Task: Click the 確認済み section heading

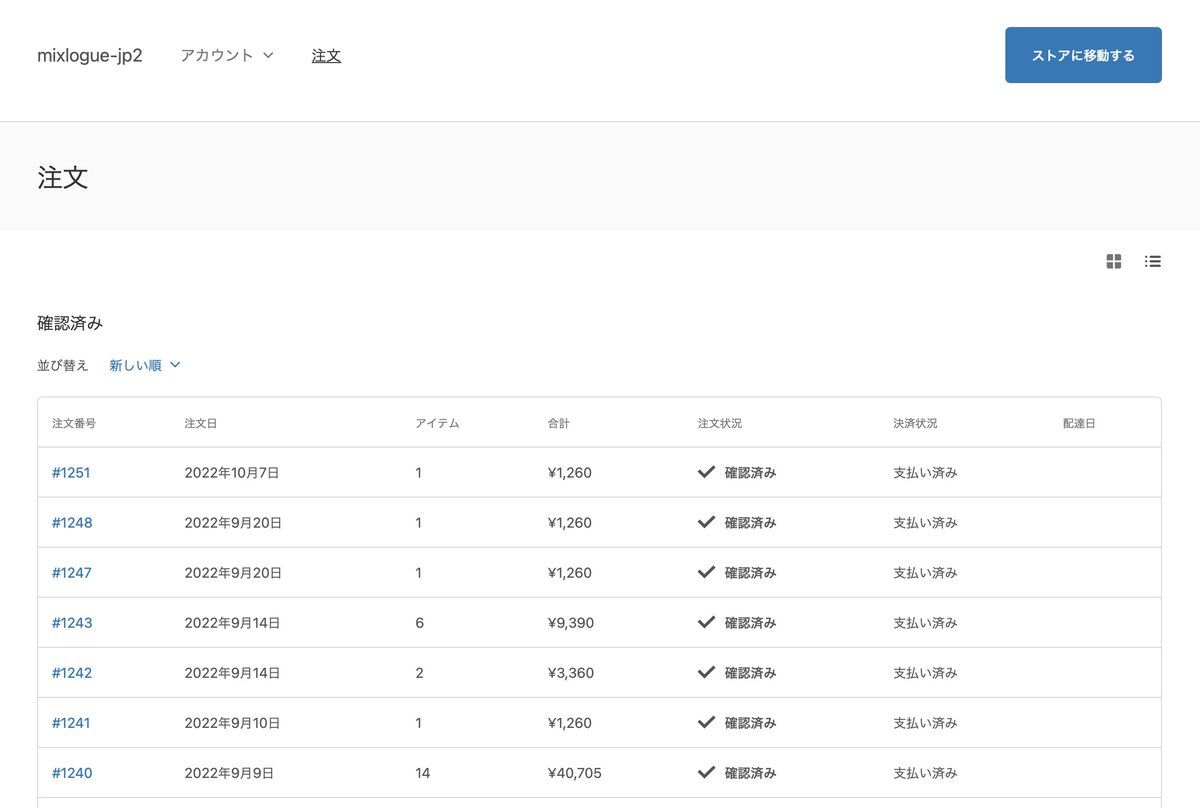Action: [x=70, y=323]
